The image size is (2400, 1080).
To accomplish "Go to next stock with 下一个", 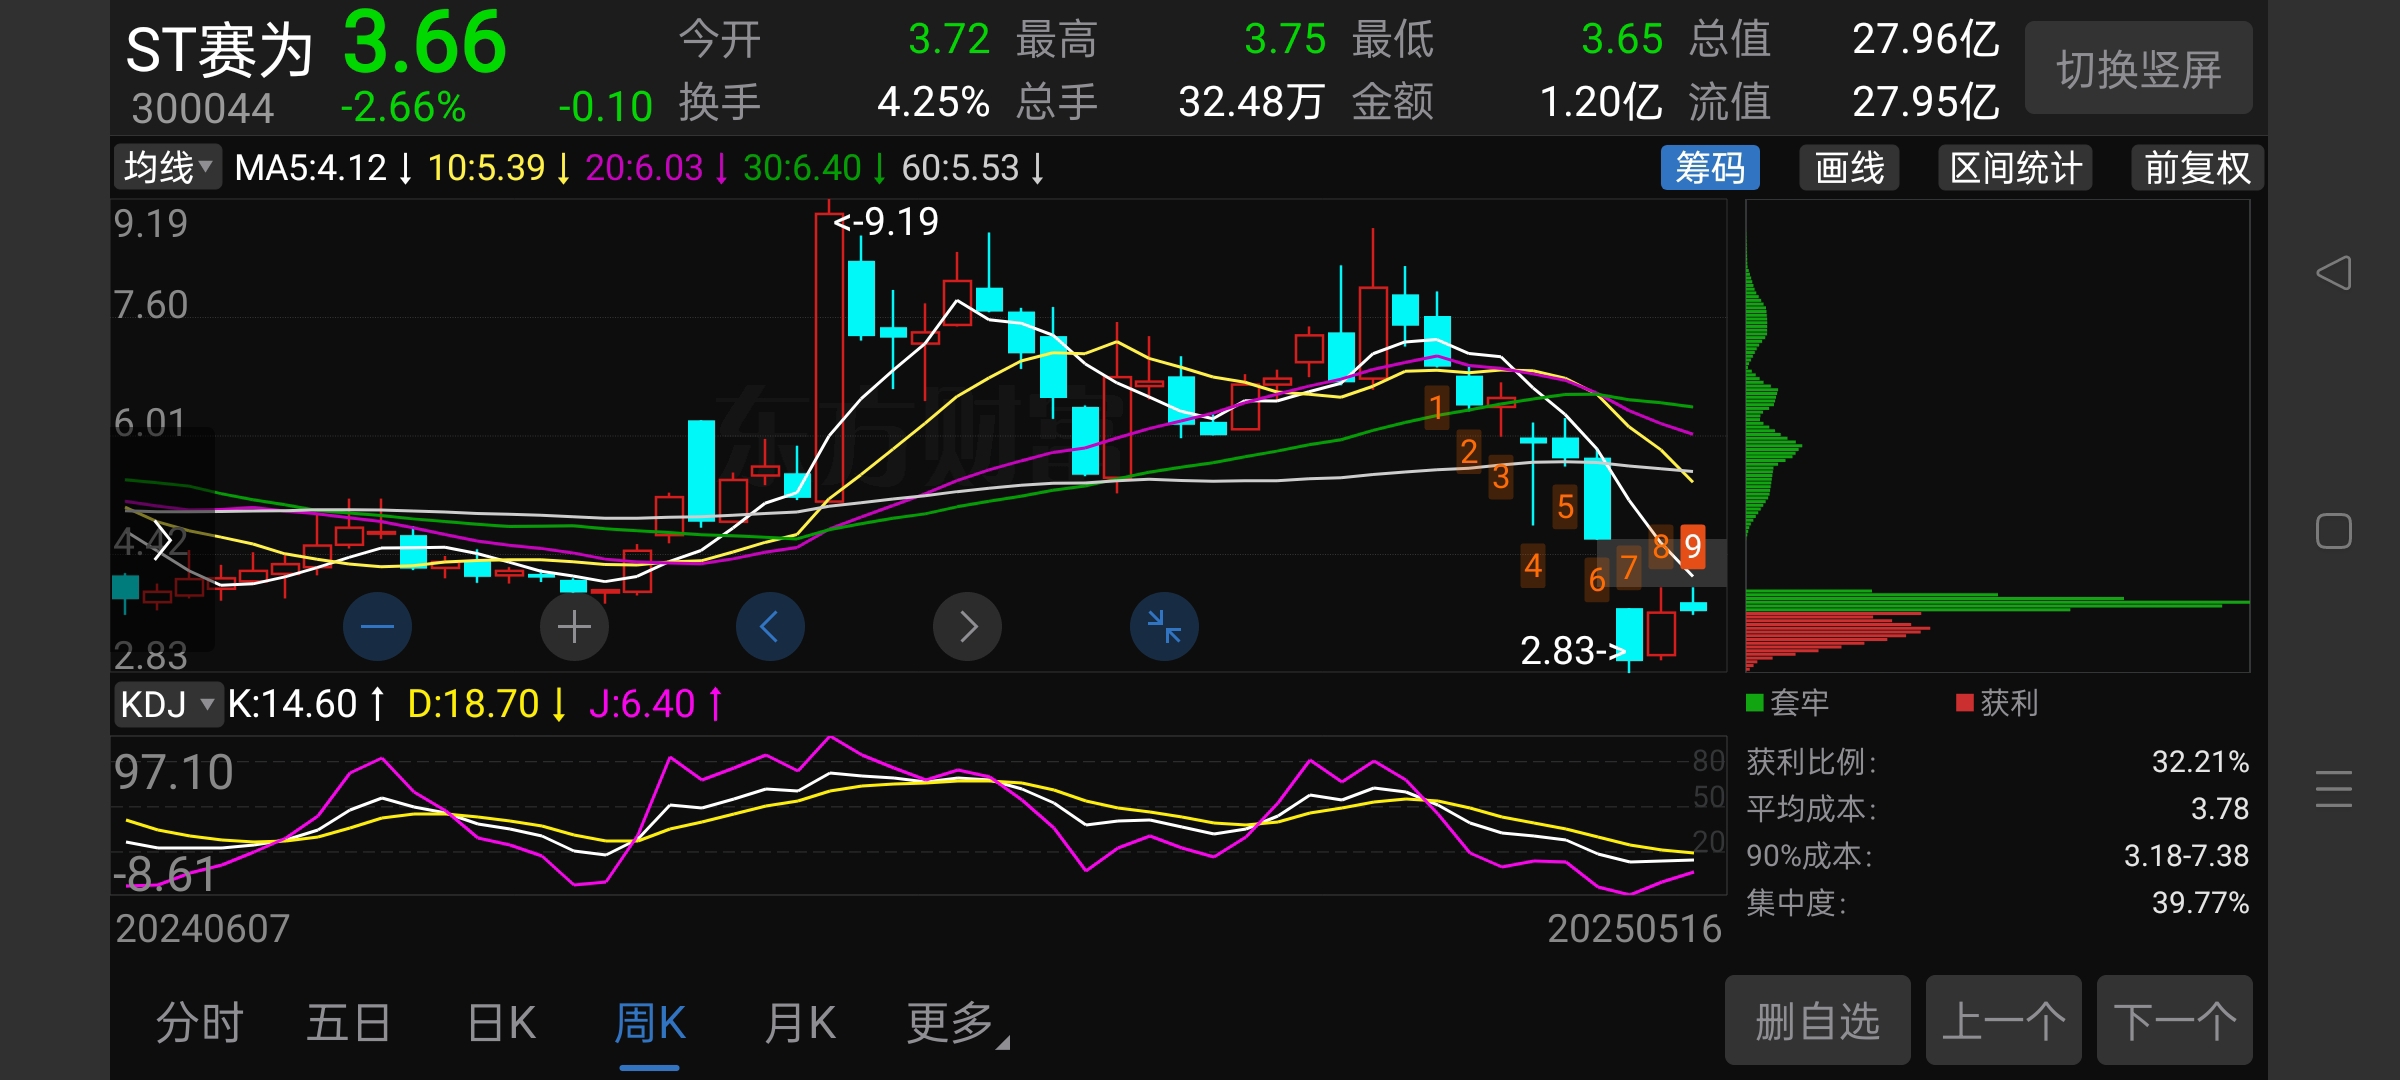I will click(x=2174, y=1020).
